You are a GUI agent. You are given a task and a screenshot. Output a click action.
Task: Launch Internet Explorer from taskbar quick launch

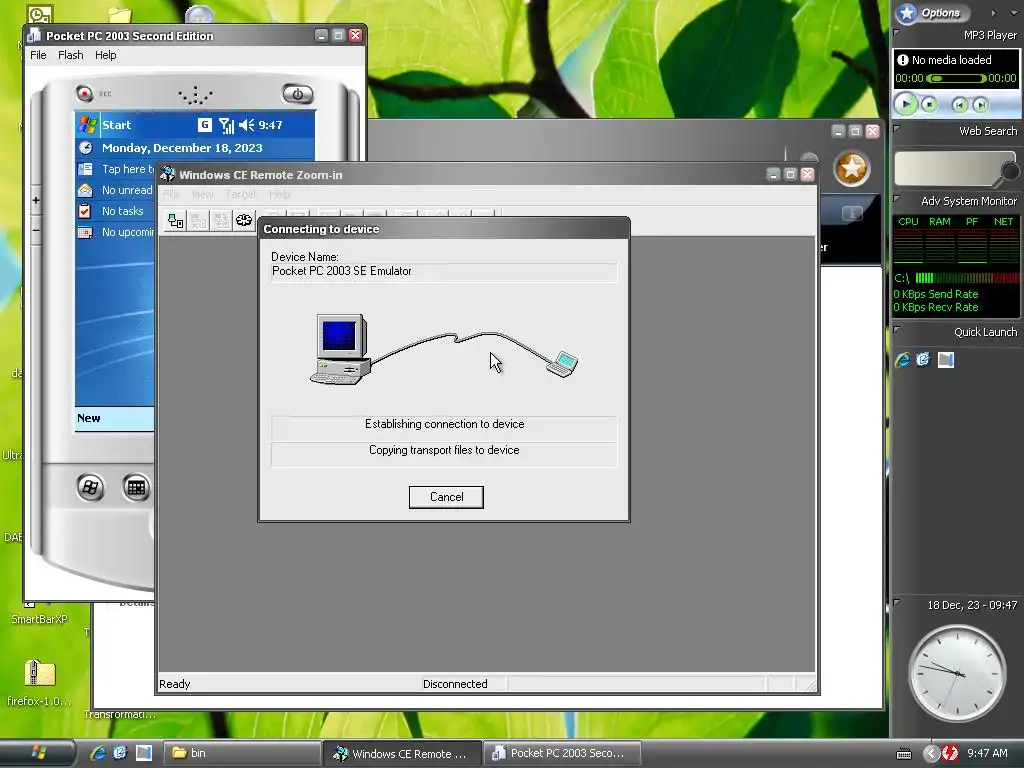click(x=98, y=753)
